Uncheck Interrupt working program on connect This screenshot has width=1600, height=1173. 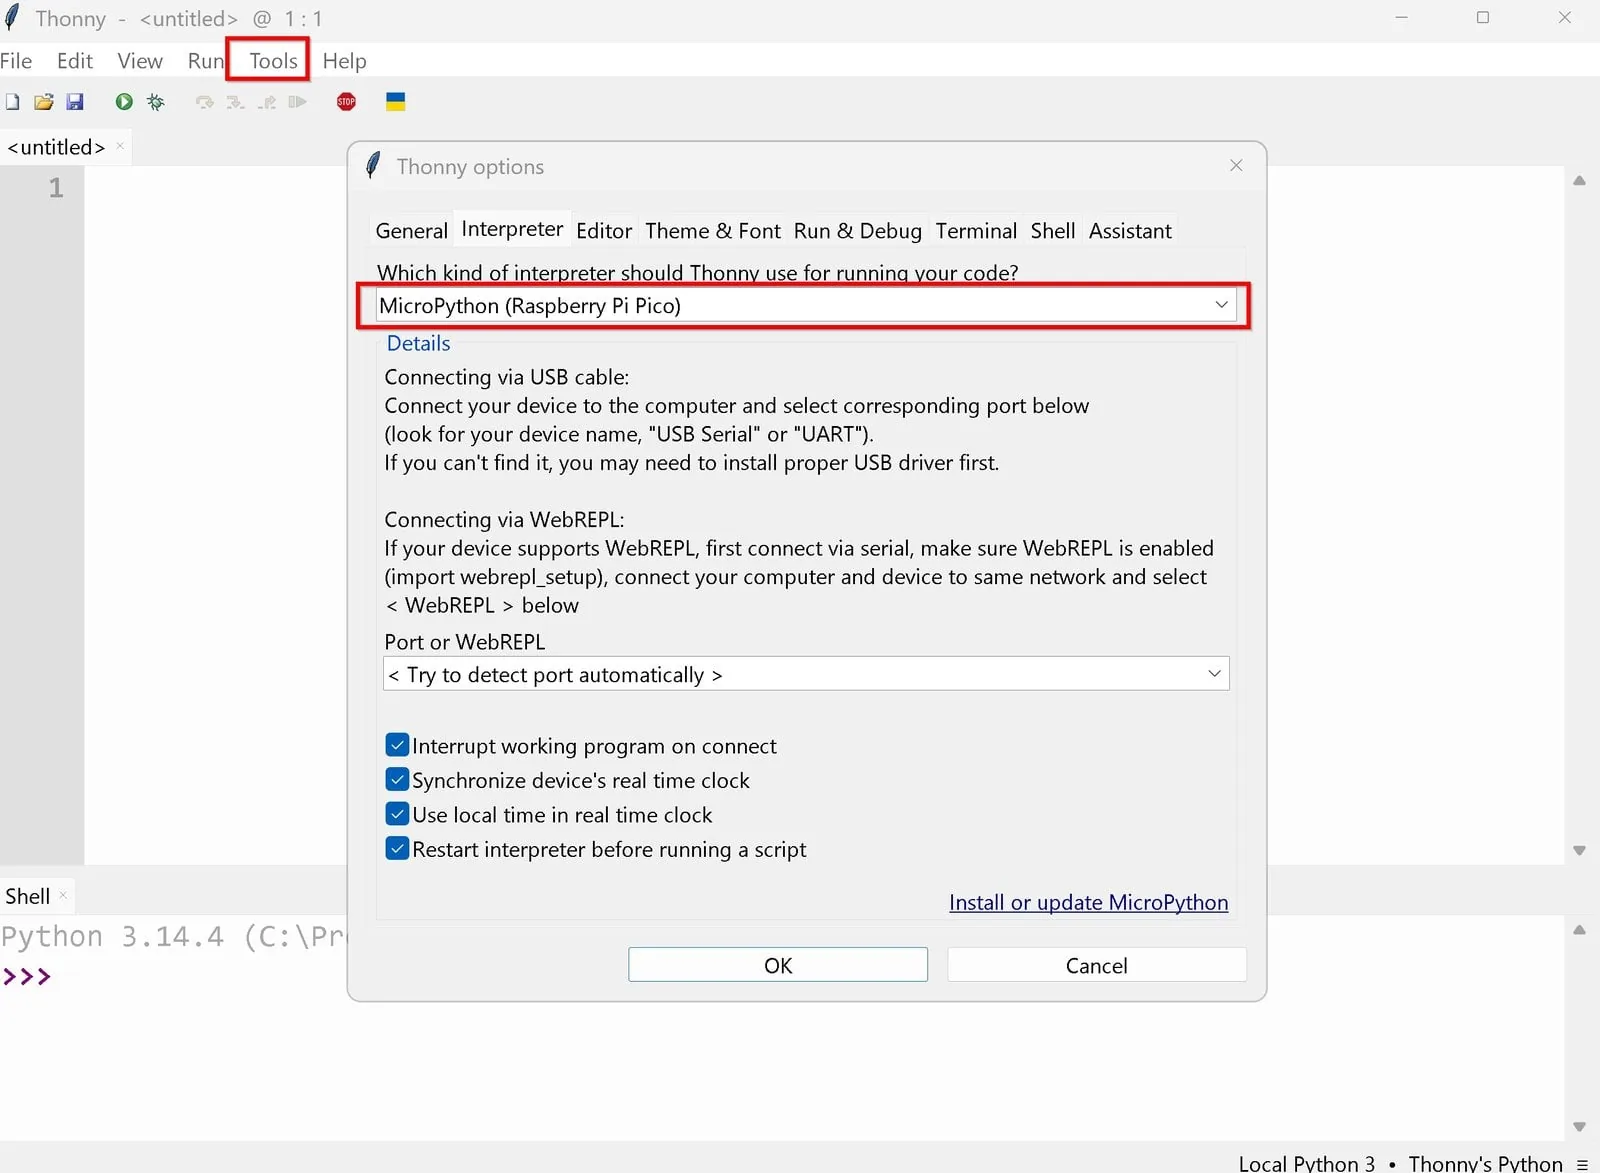pyautogui.click(x=397, y=745)
